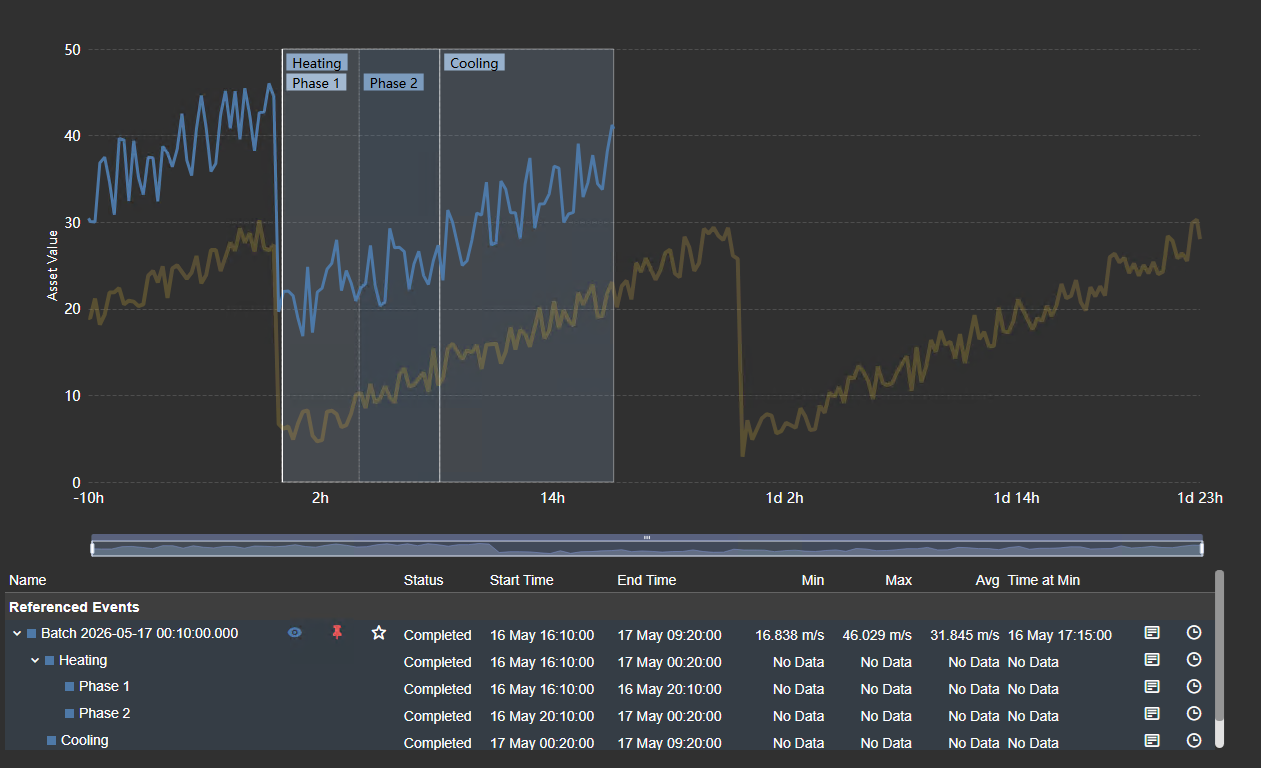This screenshot has height=768, width=1261.
Task: Open clock icon for Heating row
Action: click(1193, 660)
